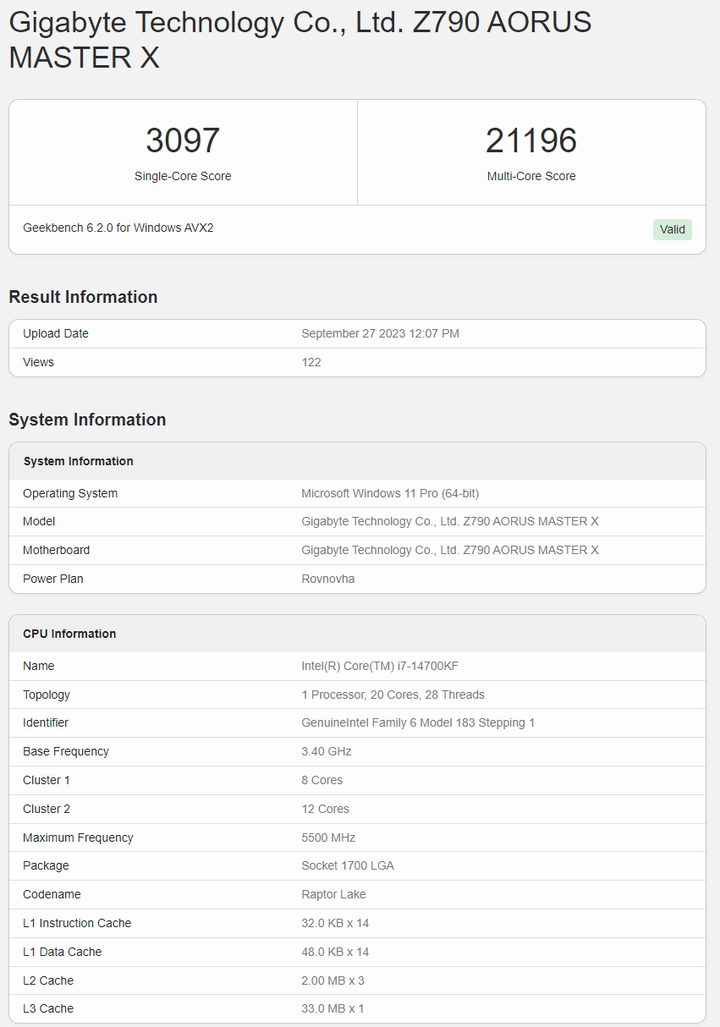The height and width of the screenshot is (1027, 720).
Task: Click the Rovnovha power plan value
Action: 328,579
